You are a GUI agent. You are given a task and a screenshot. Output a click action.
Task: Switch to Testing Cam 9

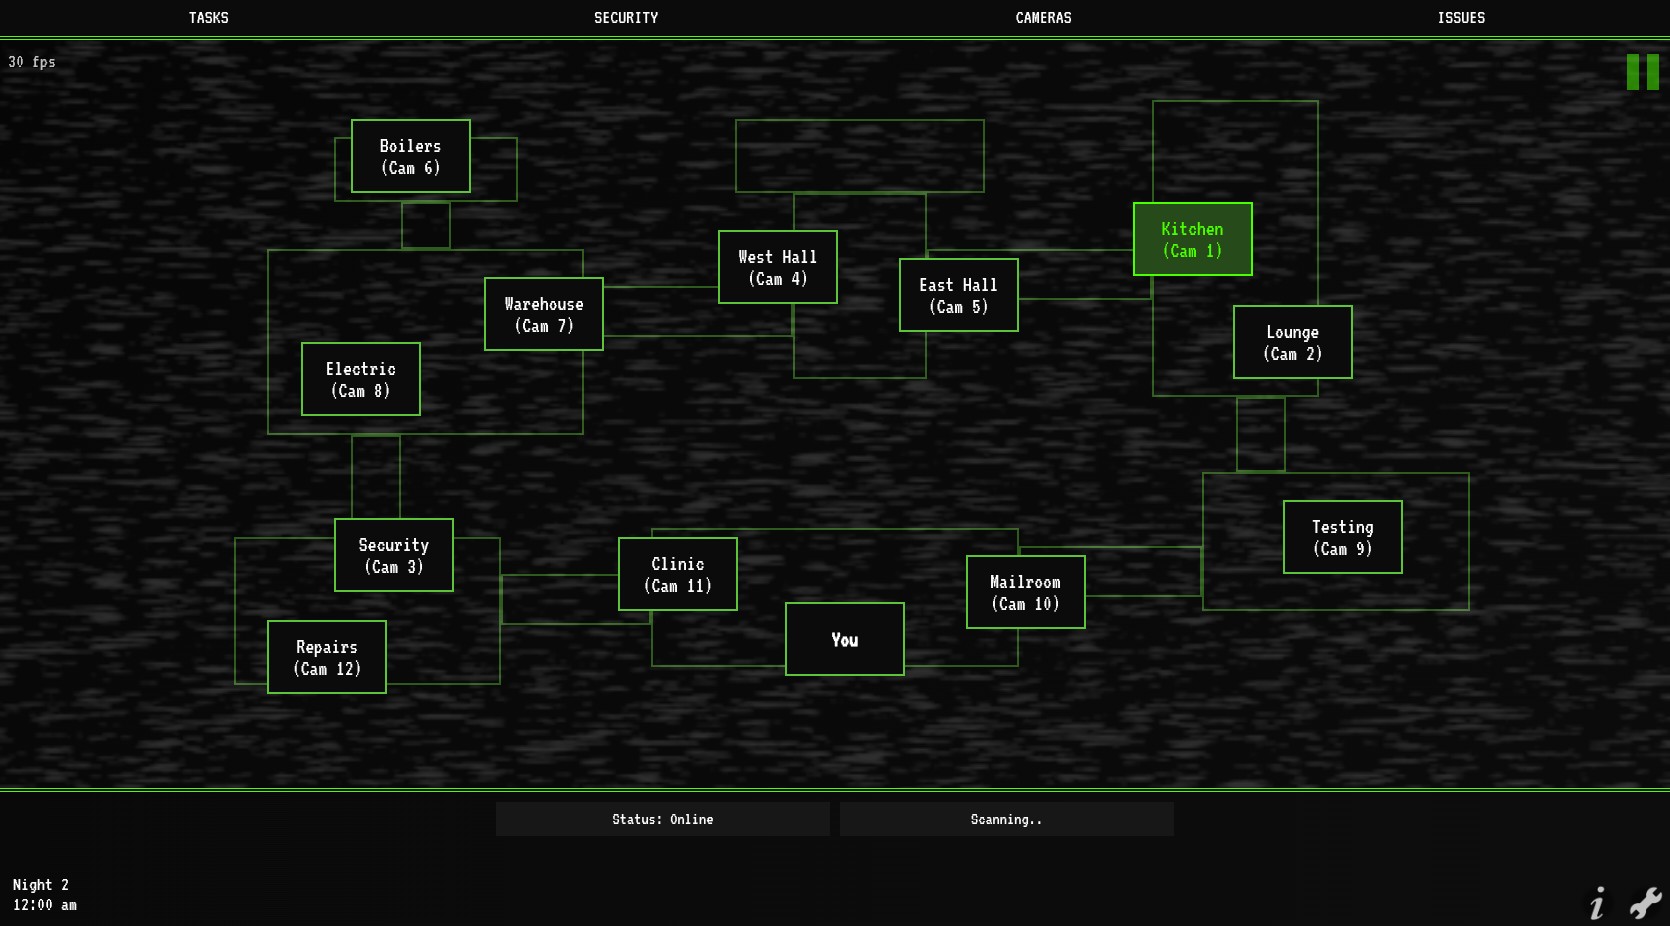(1342, 537)
